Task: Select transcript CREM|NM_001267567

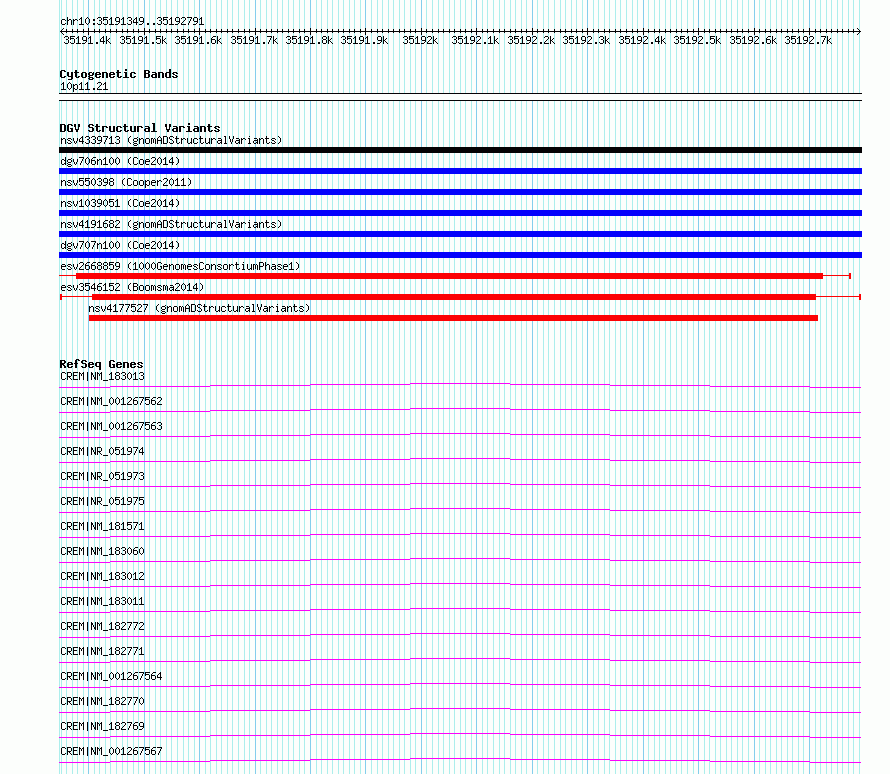Action: [x=111, y=751]
